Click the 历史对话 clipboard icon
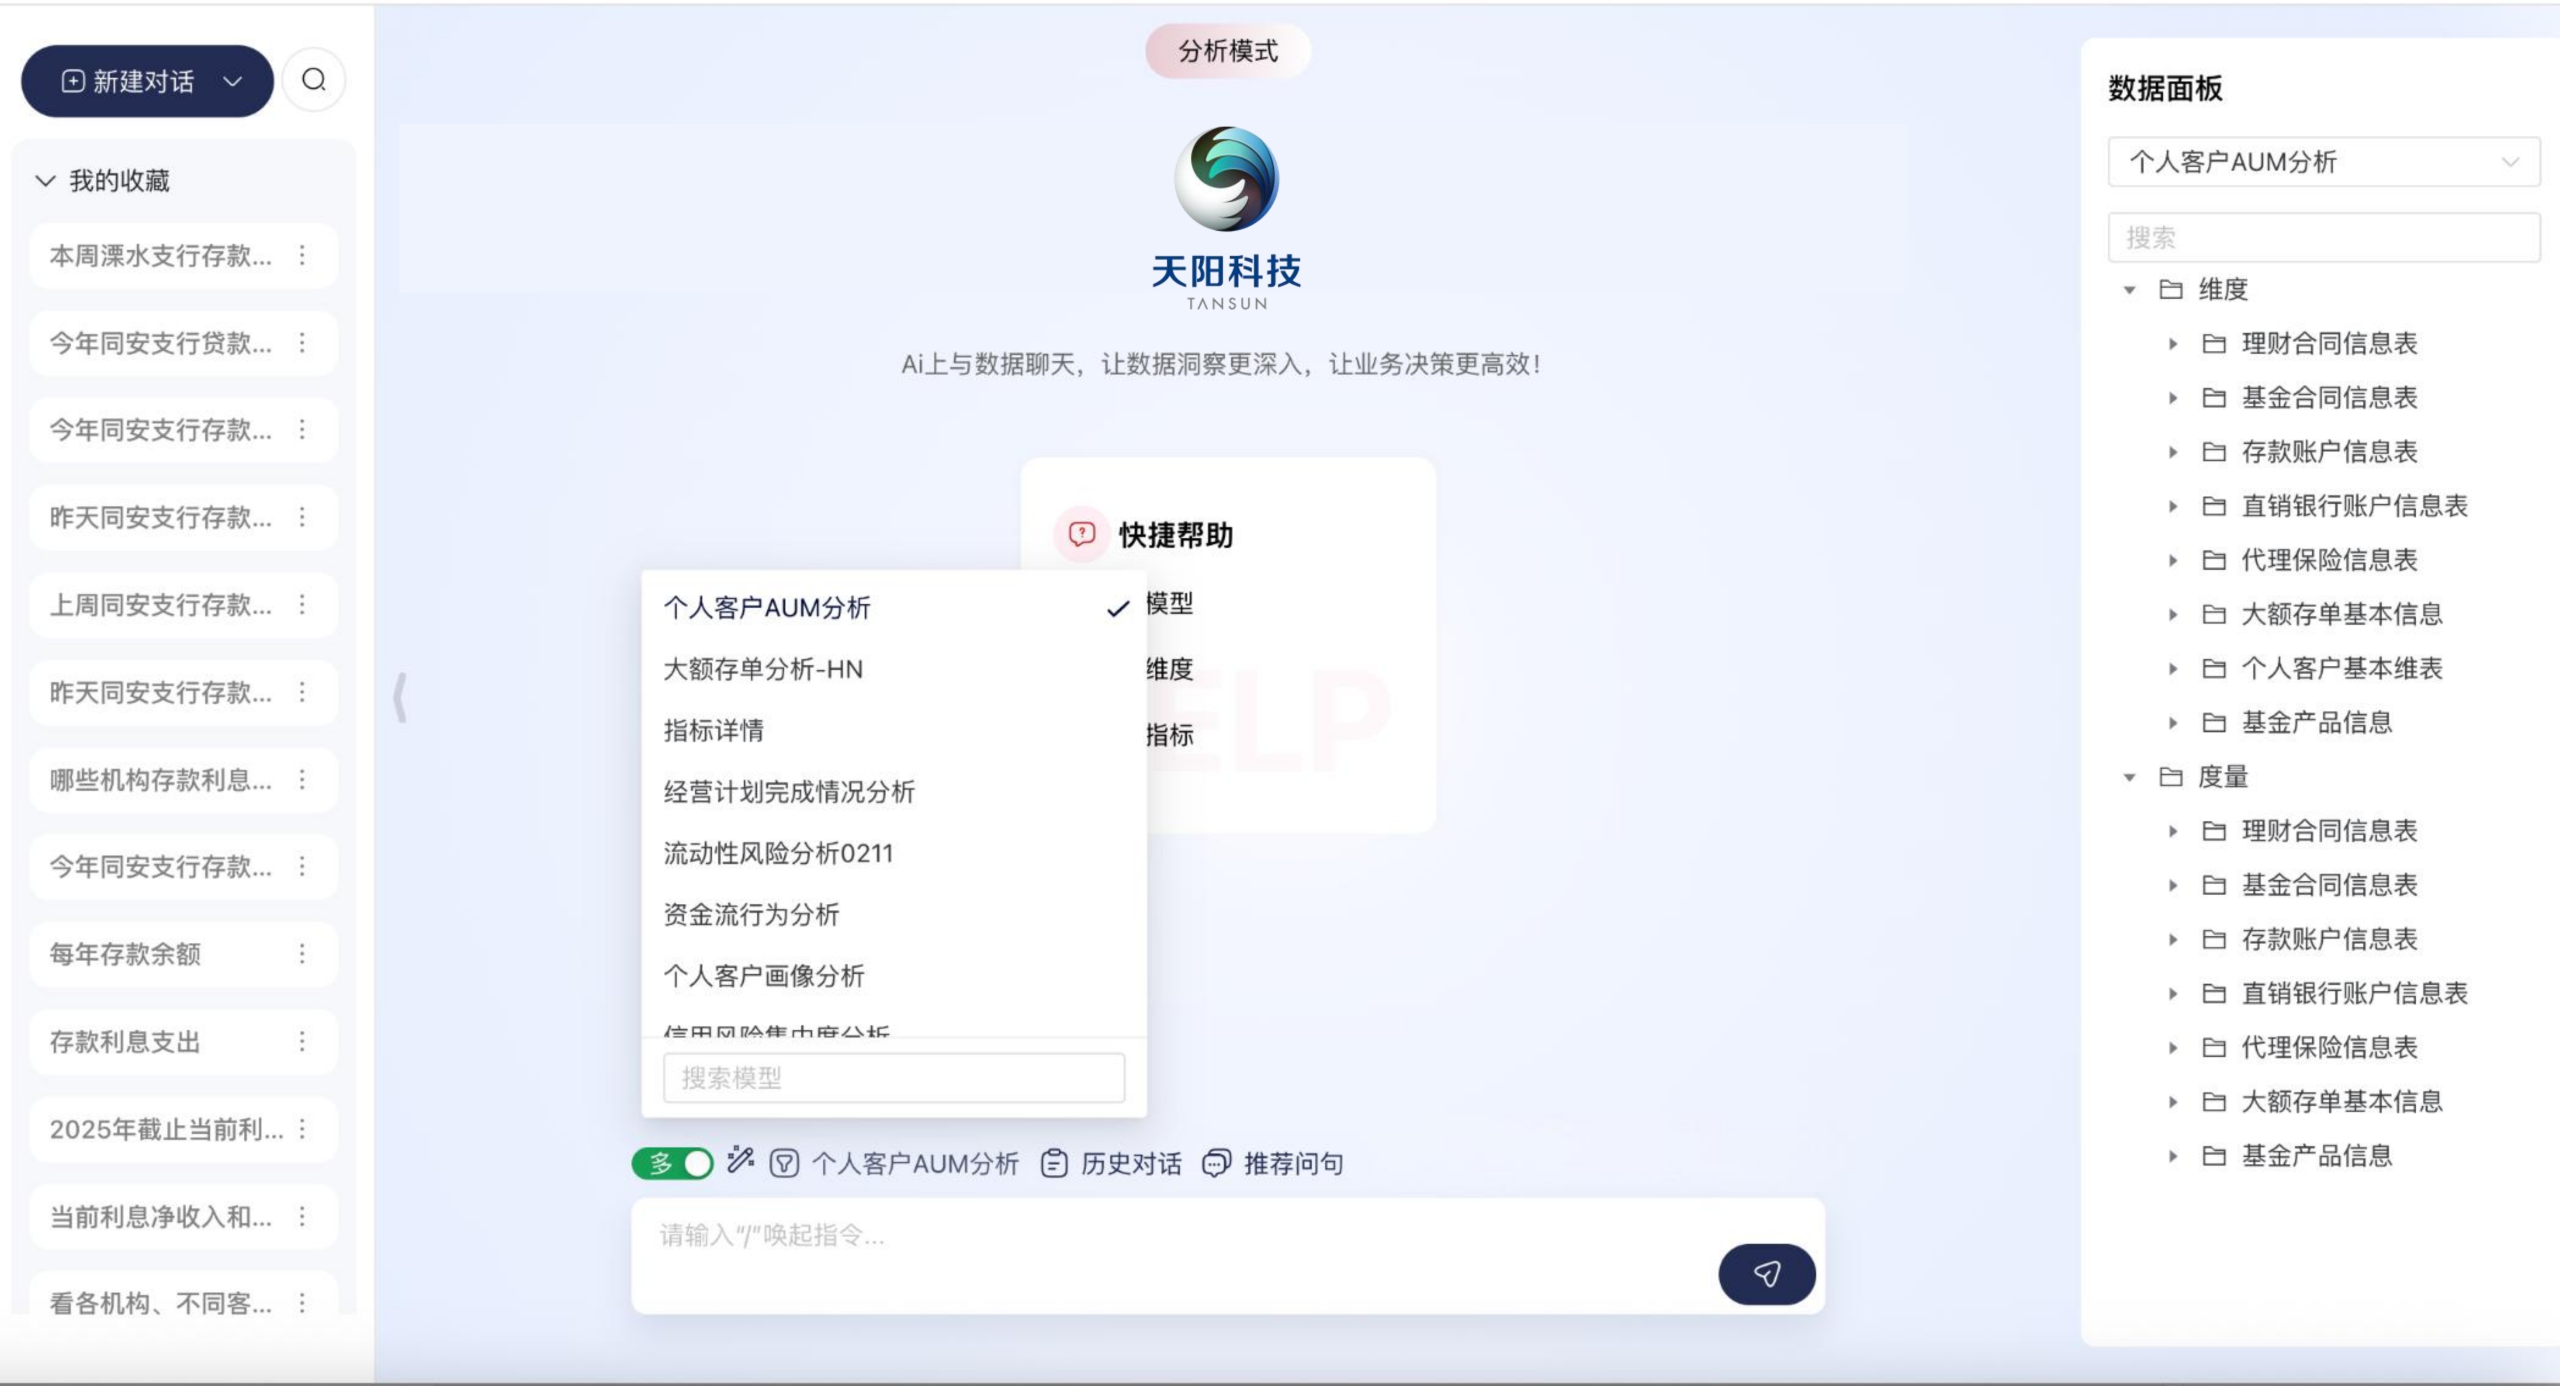The width and height of the screenshot is (2560, 1386). tap(1054, 1163)
